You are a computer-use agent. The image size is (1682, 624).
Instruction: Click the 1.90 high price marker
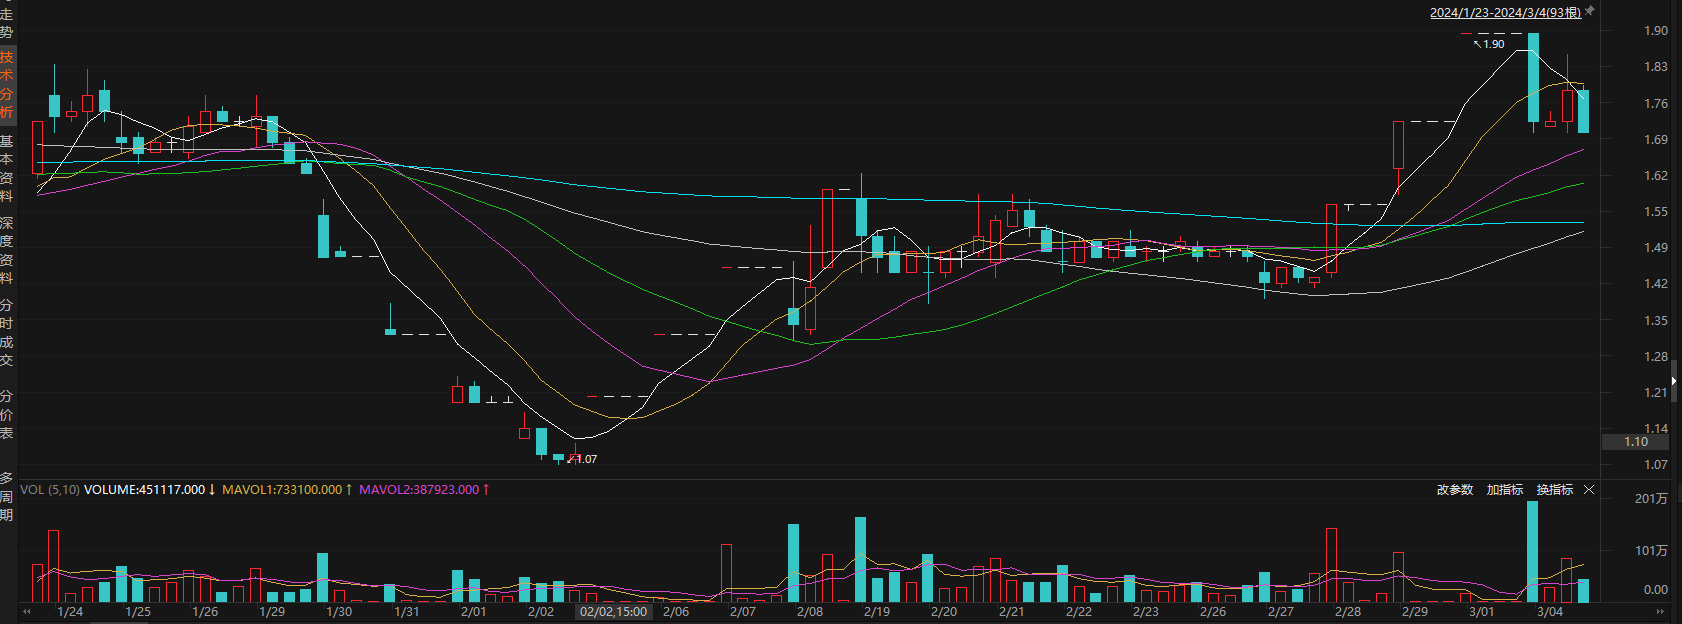coord(1493,44)
